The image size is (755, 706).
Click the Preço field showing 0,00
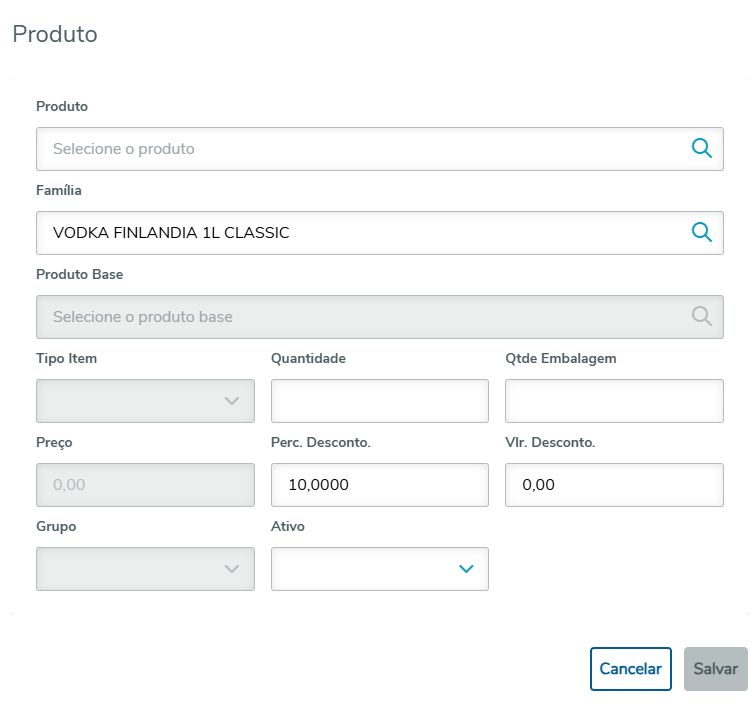point(145,485)
